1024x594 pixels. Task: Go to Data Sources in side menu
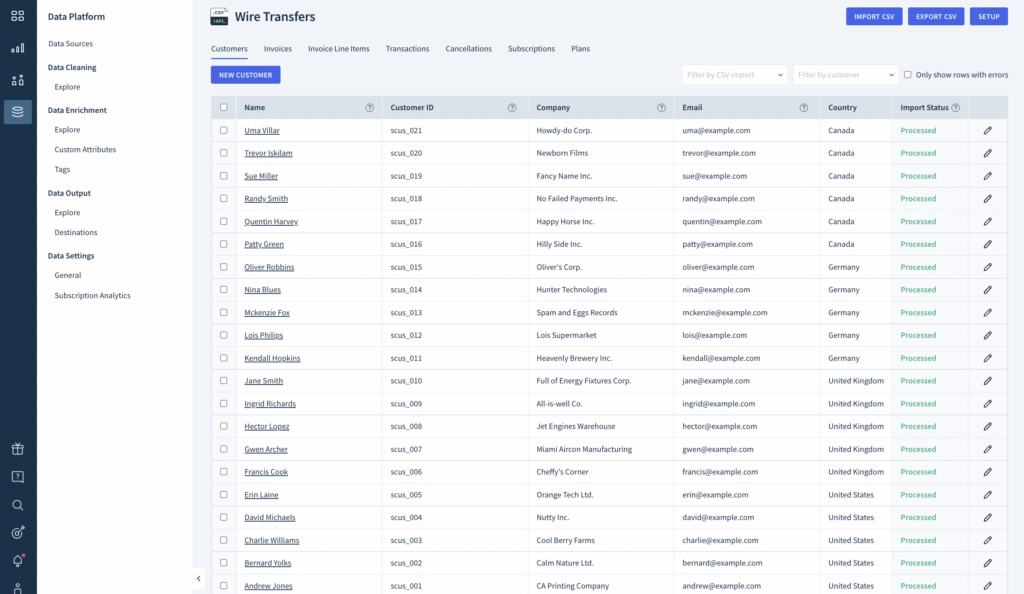click(x=71, y=44)
